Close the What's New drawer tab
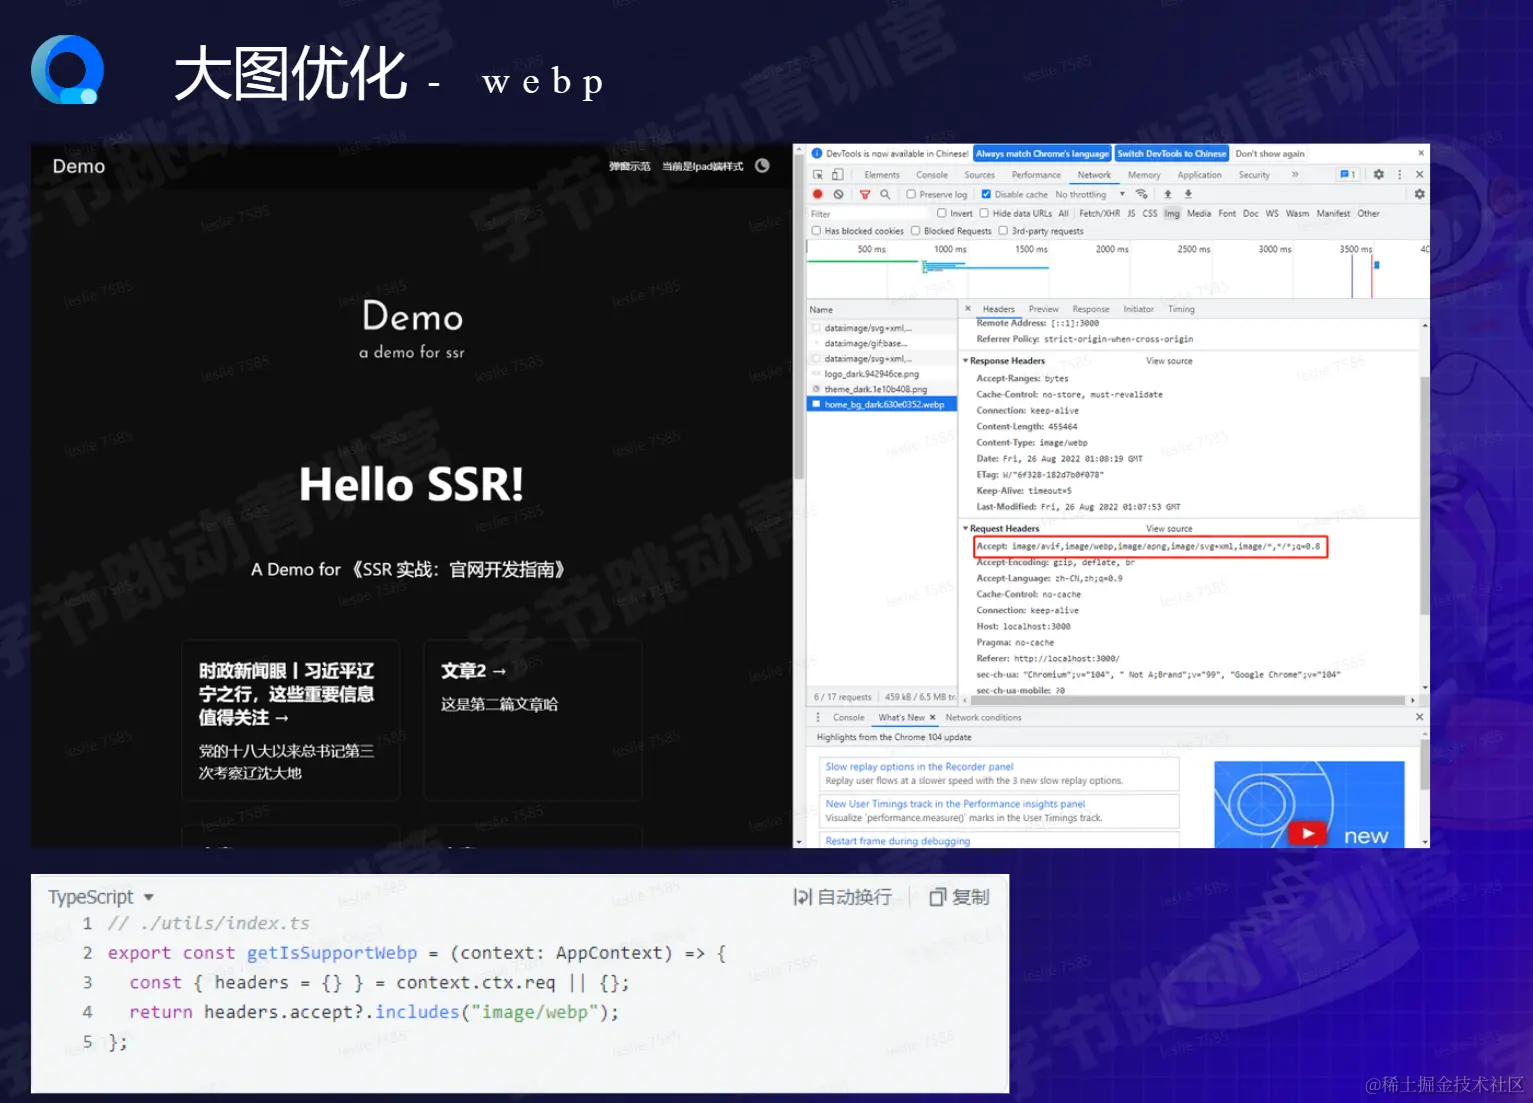This screenshot has width=1533, height=1103. coord(933,717)
